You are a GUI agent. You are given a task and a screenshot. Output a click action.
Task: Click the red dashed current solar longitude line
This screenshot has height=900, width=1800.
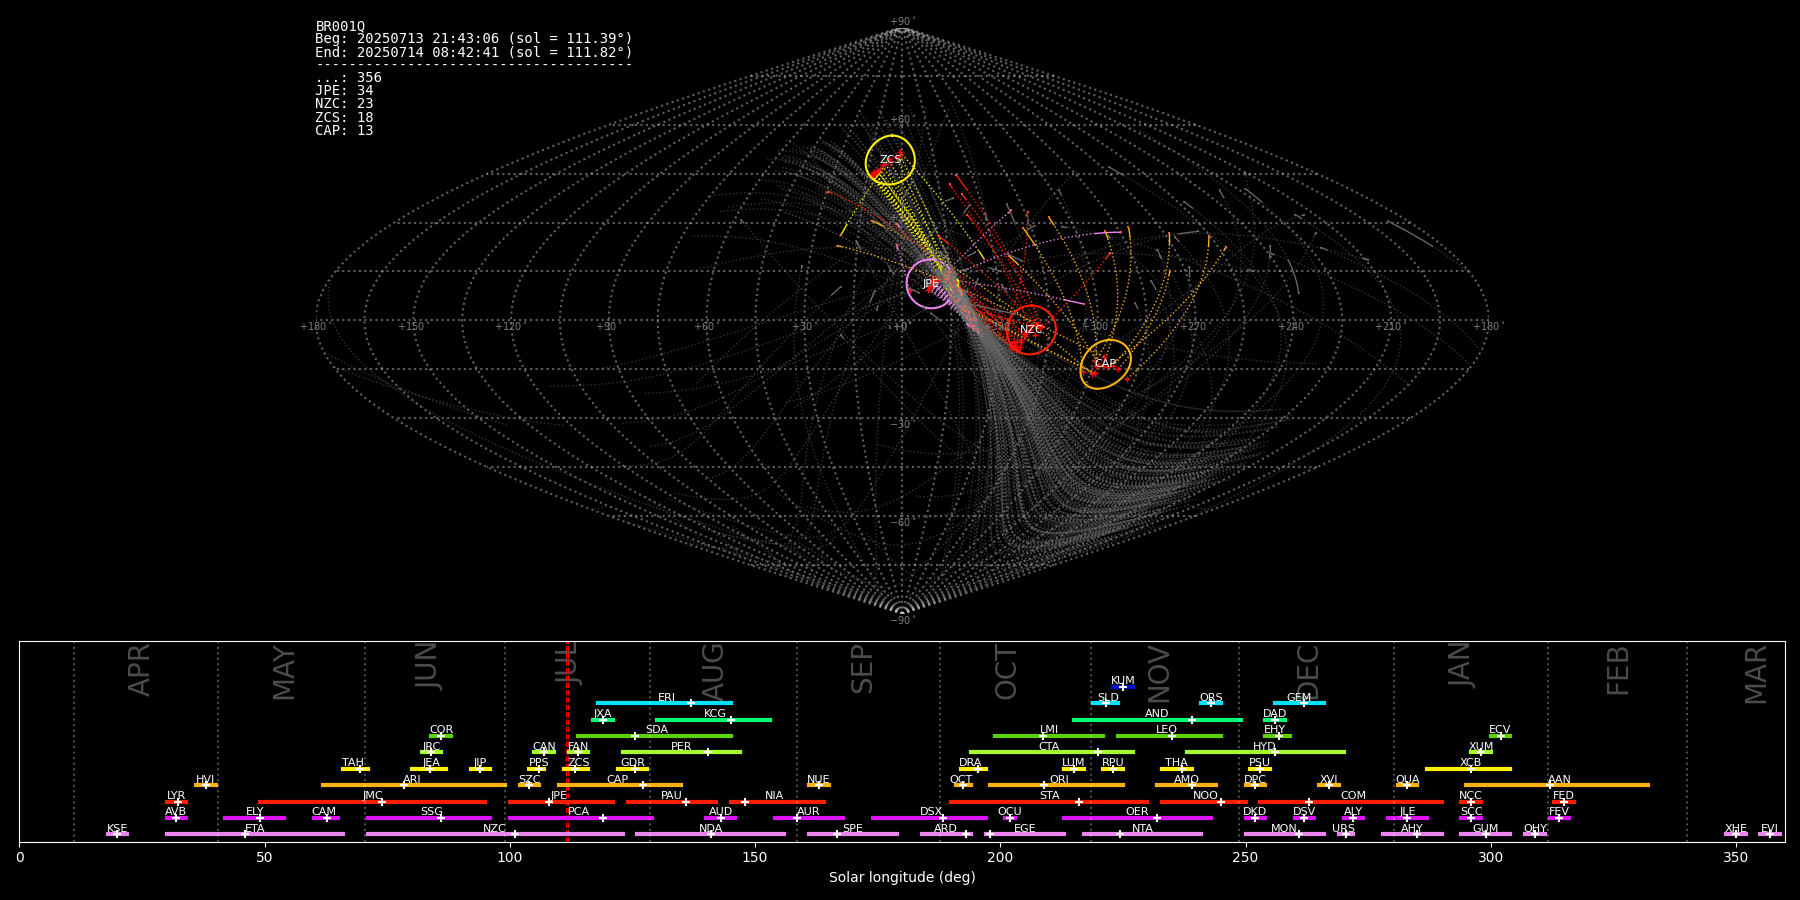[567, 741]
